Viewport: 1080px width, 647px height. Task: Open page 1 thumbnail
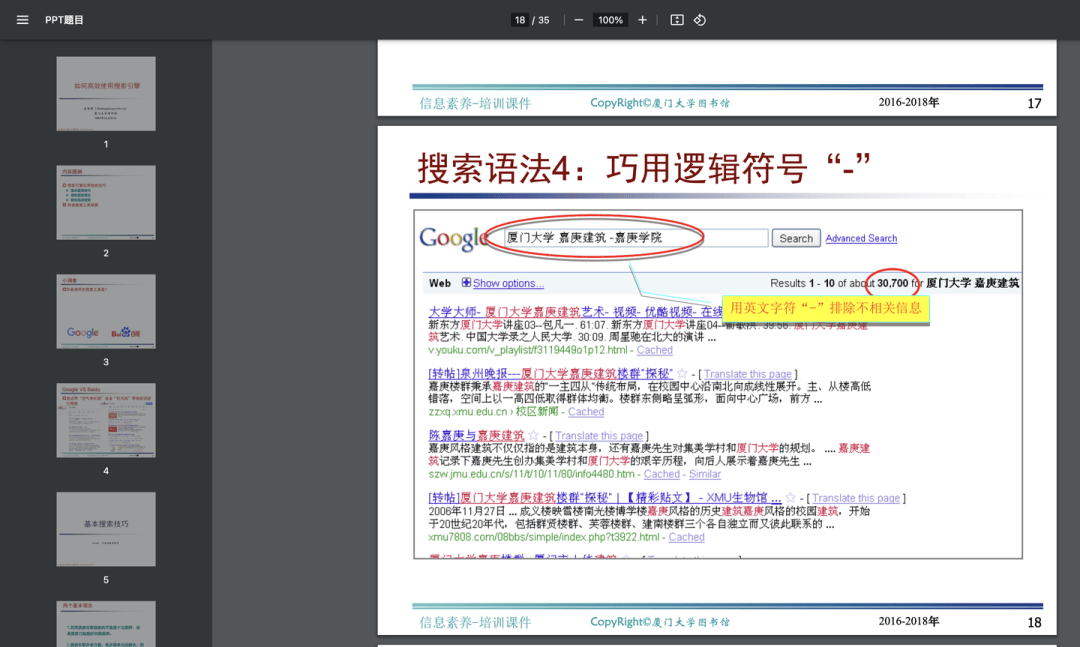106,94
